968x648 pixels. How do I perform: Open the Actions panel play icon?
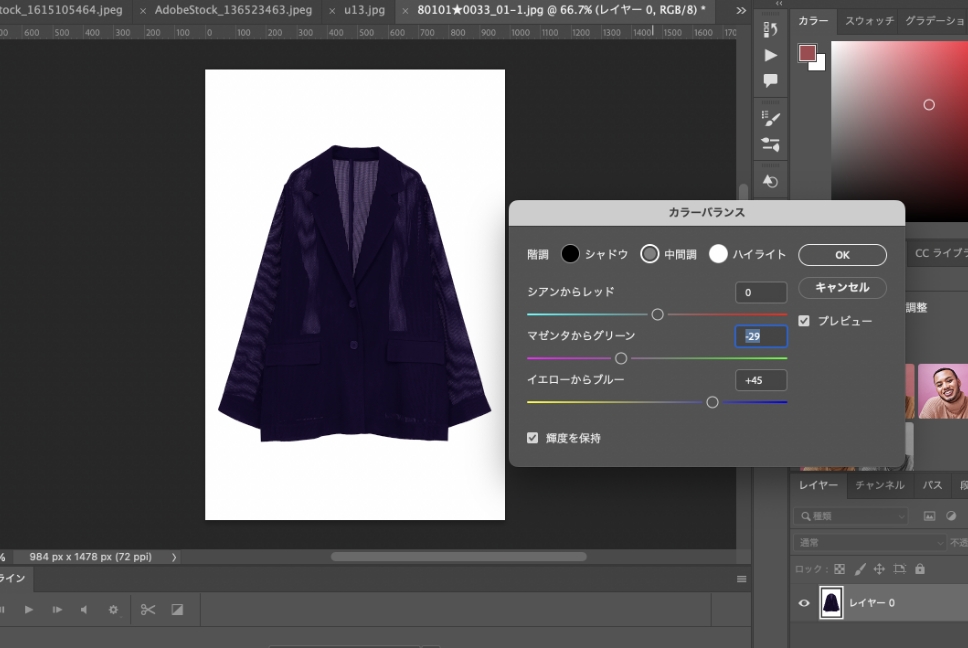pyautogui.click(x=770, y=55)
